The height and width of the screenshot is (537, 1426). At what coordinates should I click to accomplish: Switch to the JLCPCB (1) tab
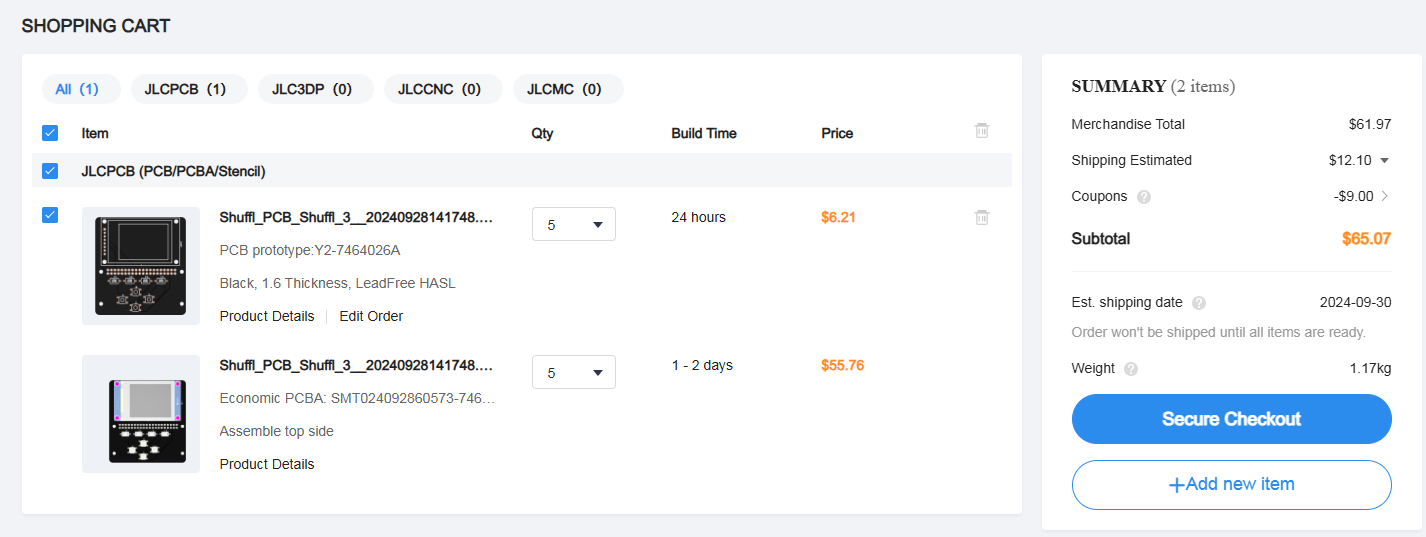point(189,89)
